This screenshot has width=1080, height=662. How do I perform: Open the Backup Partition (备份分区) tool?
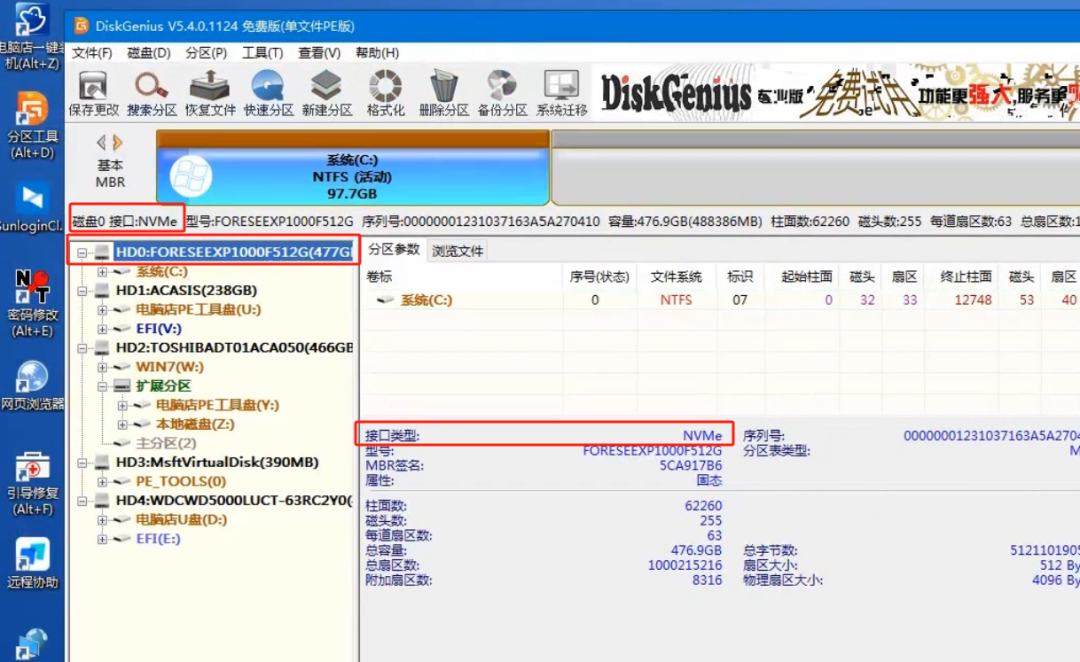tap(502, 93)
